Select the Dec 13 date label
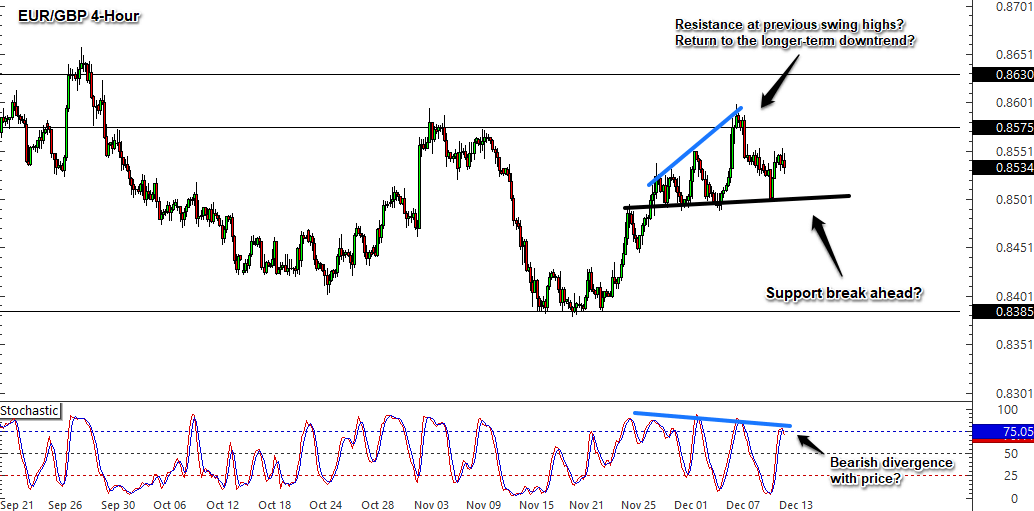The width and height of the screenshot is (1034, 511). coord(797,503)
